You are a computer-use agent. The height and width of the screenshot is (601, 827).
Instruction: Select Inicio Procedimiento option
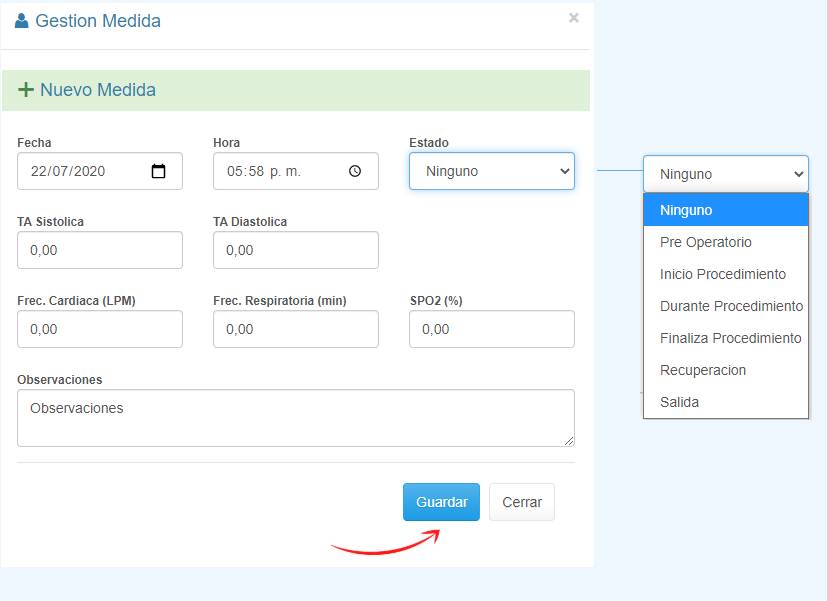coord(725,274)
